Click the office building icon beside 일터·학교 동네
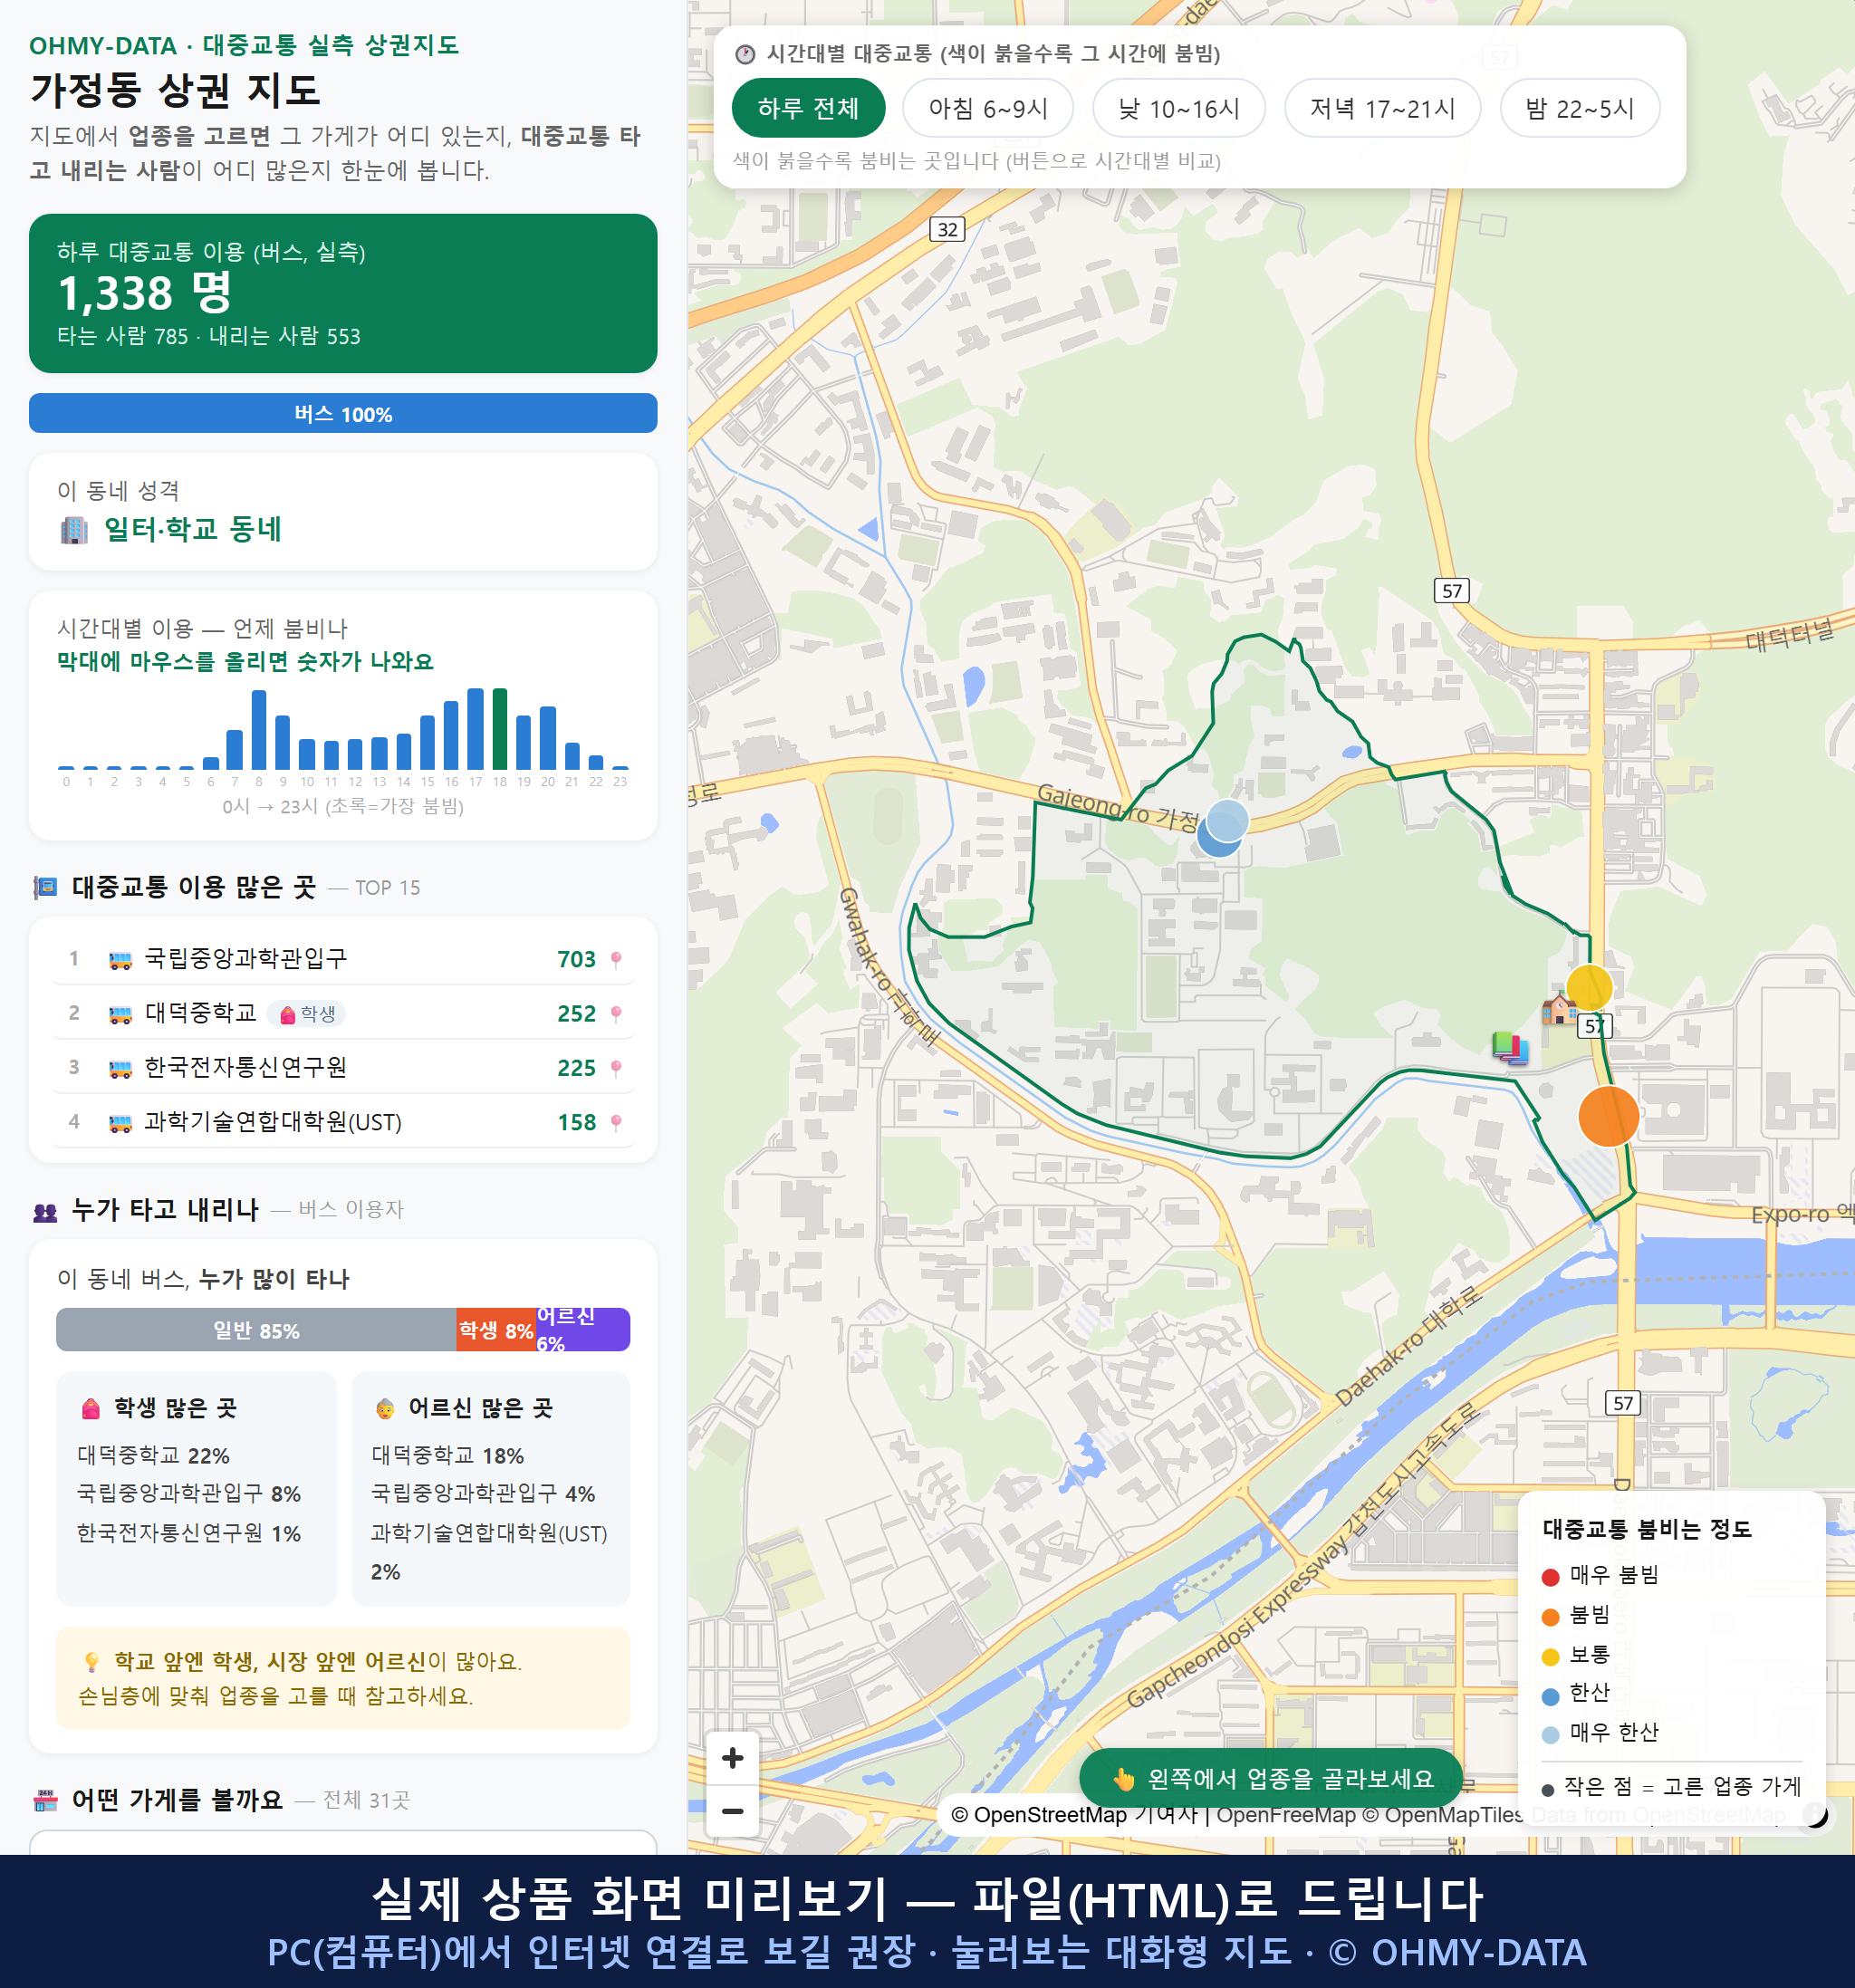Viewport: 1855px width, 1988px height. pos(74,529)
